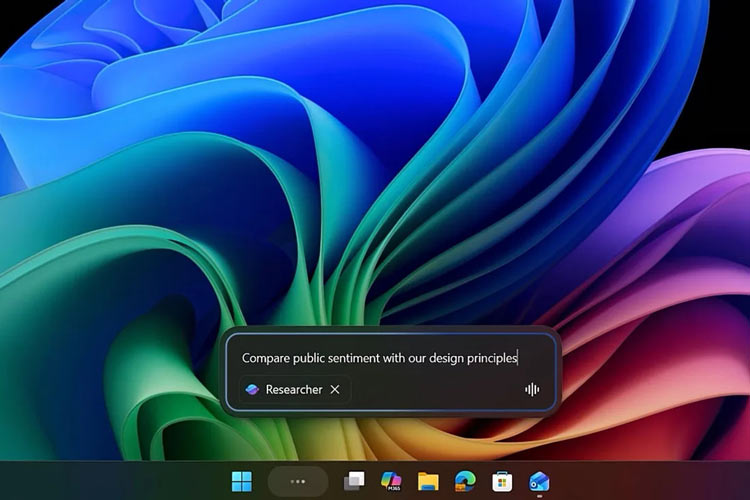
Task: Open the Windows Start menu
Action: coord(242,481)
